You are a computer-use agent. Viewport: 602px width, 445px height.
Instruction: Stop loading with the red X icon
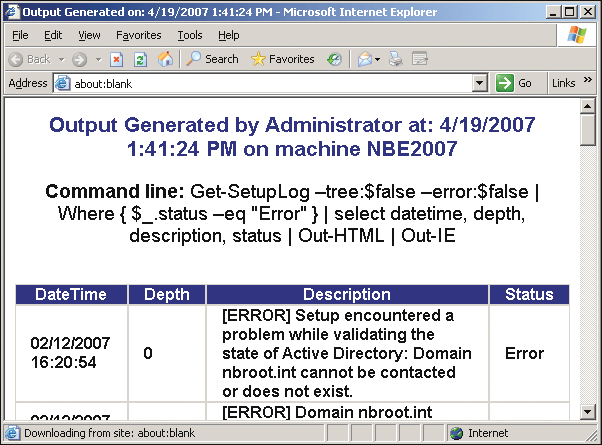pos(116,60)
